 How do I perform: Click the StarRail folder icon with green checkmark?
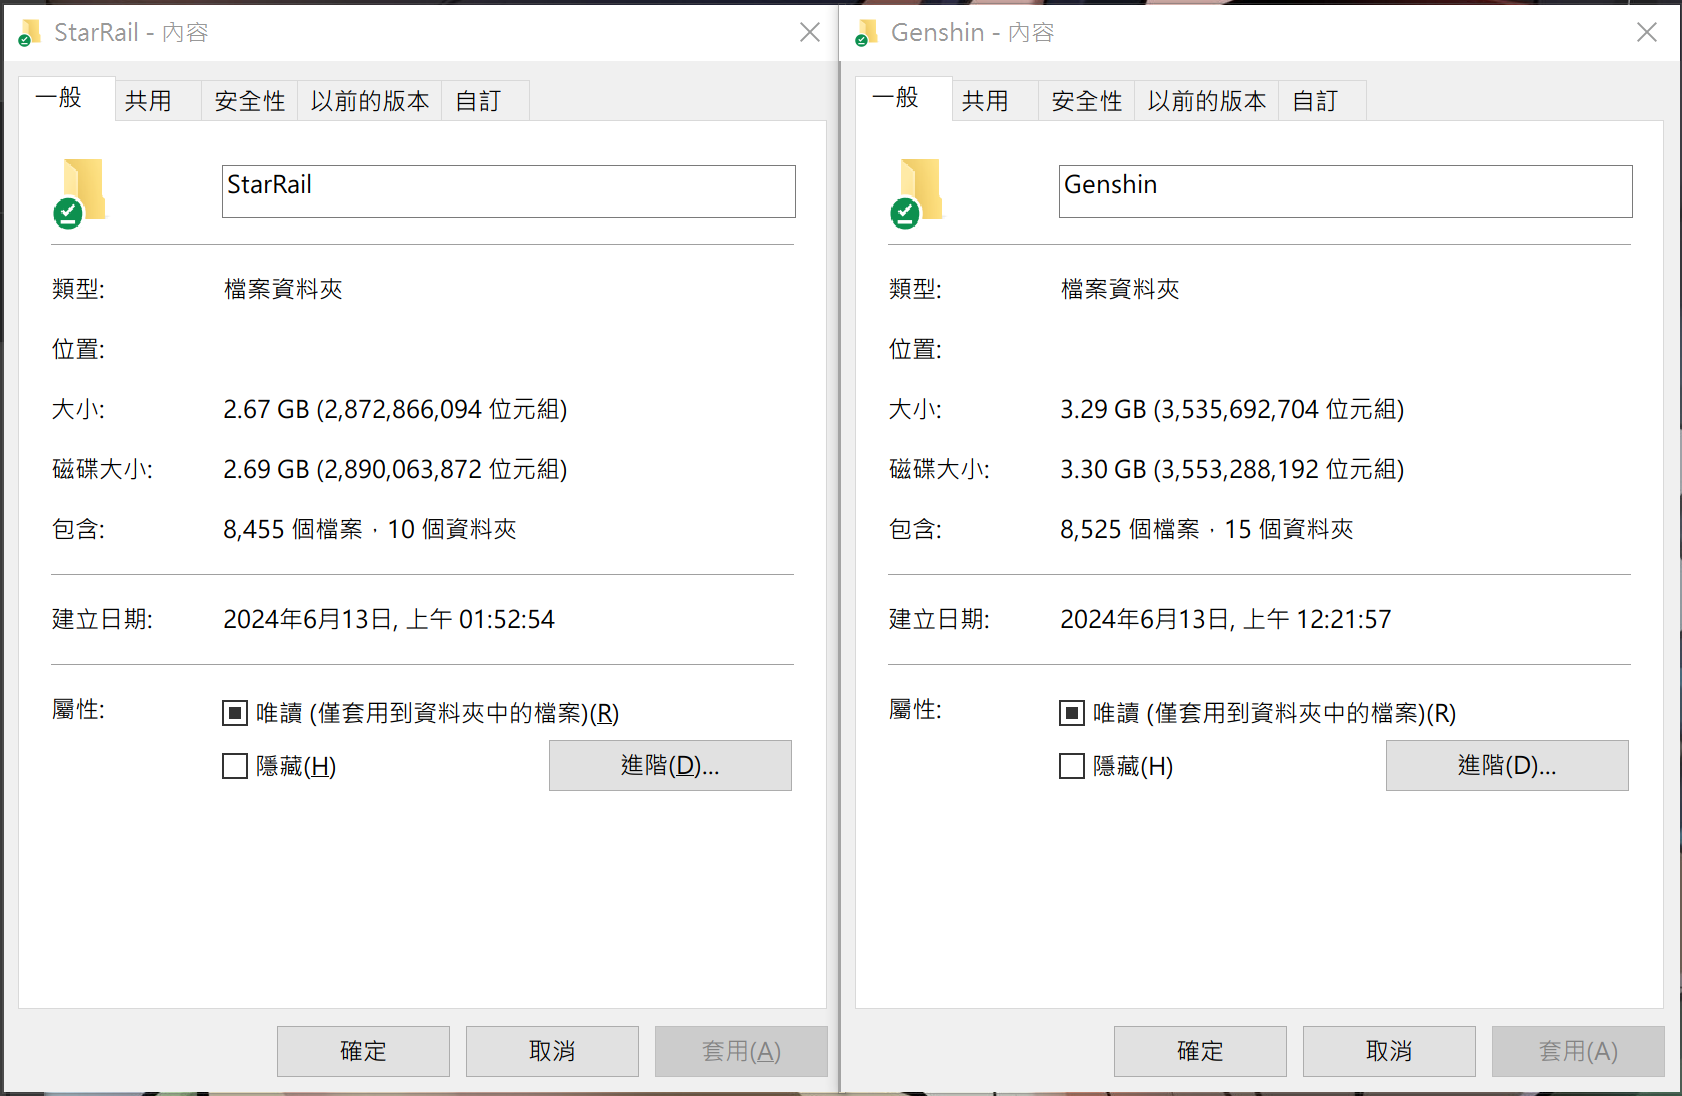click(x=81, y=192)
